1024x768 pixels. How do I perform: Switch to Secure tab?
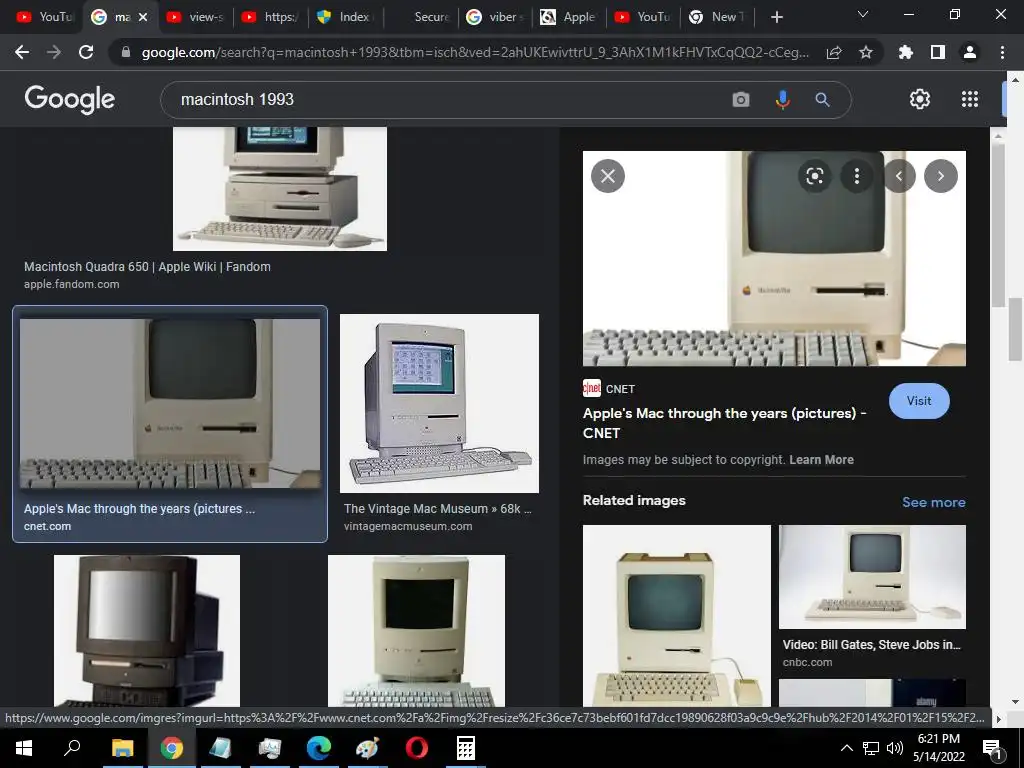pos(421,17)
